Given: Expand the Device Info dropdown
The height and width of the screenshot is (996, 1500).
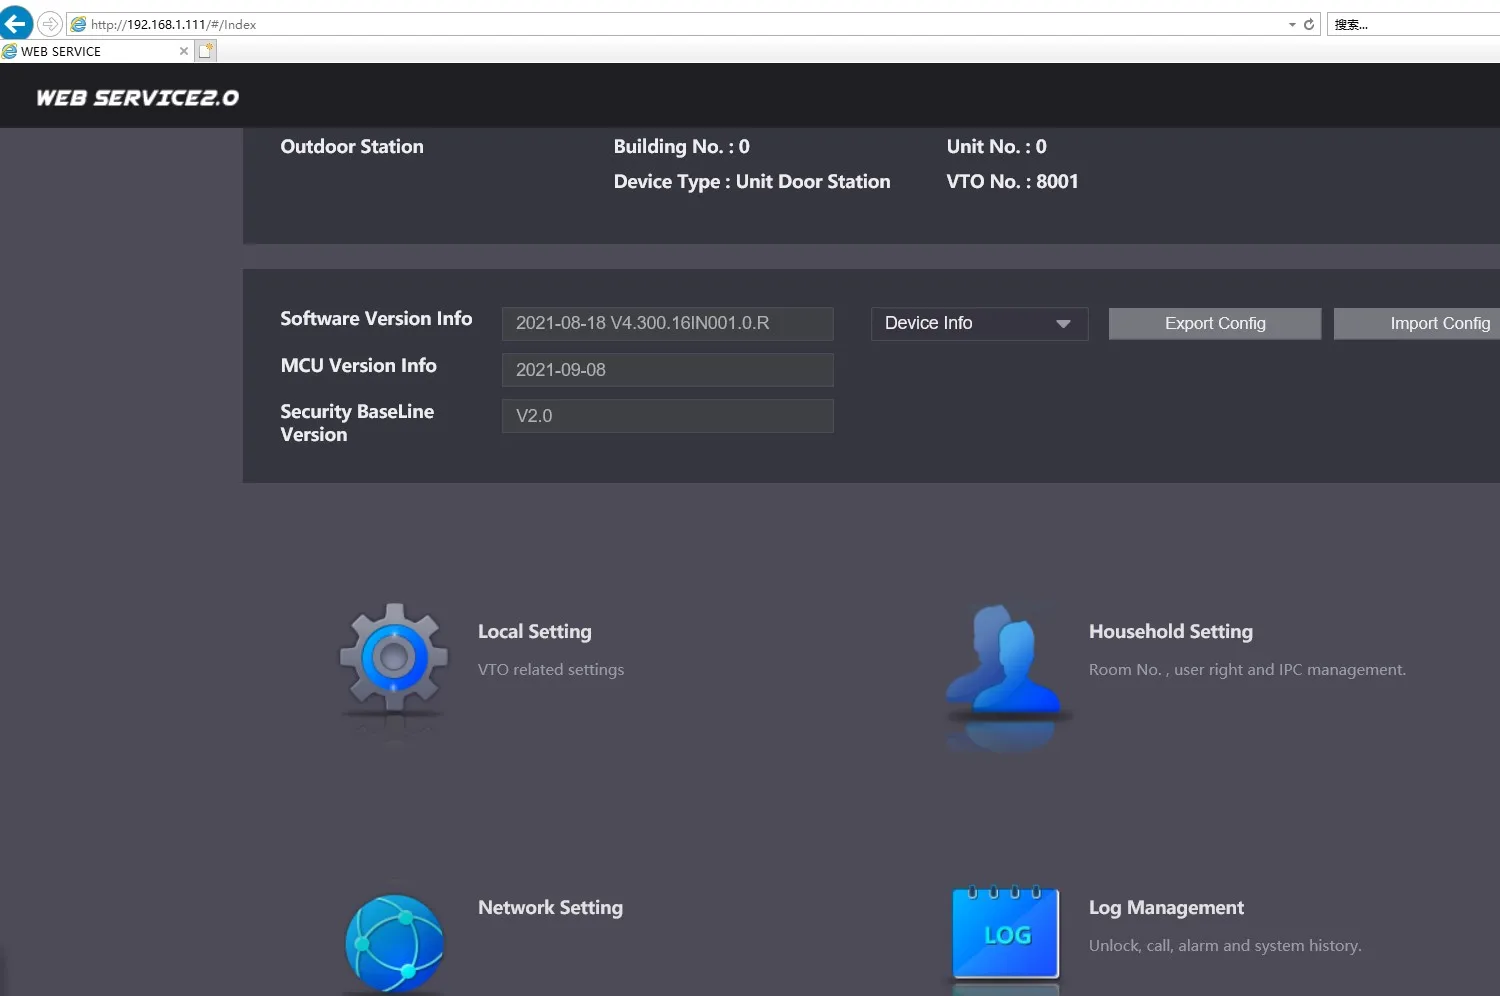Looking at the screenshot, I should click(x=979, y=323).
